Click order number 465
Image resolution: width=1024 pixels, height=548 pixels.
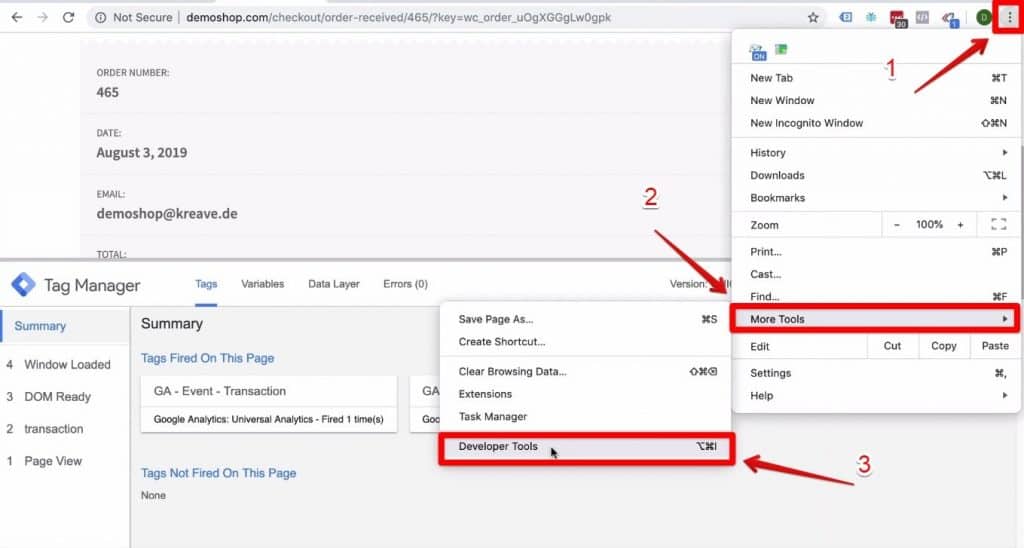[x=108, y=93]
